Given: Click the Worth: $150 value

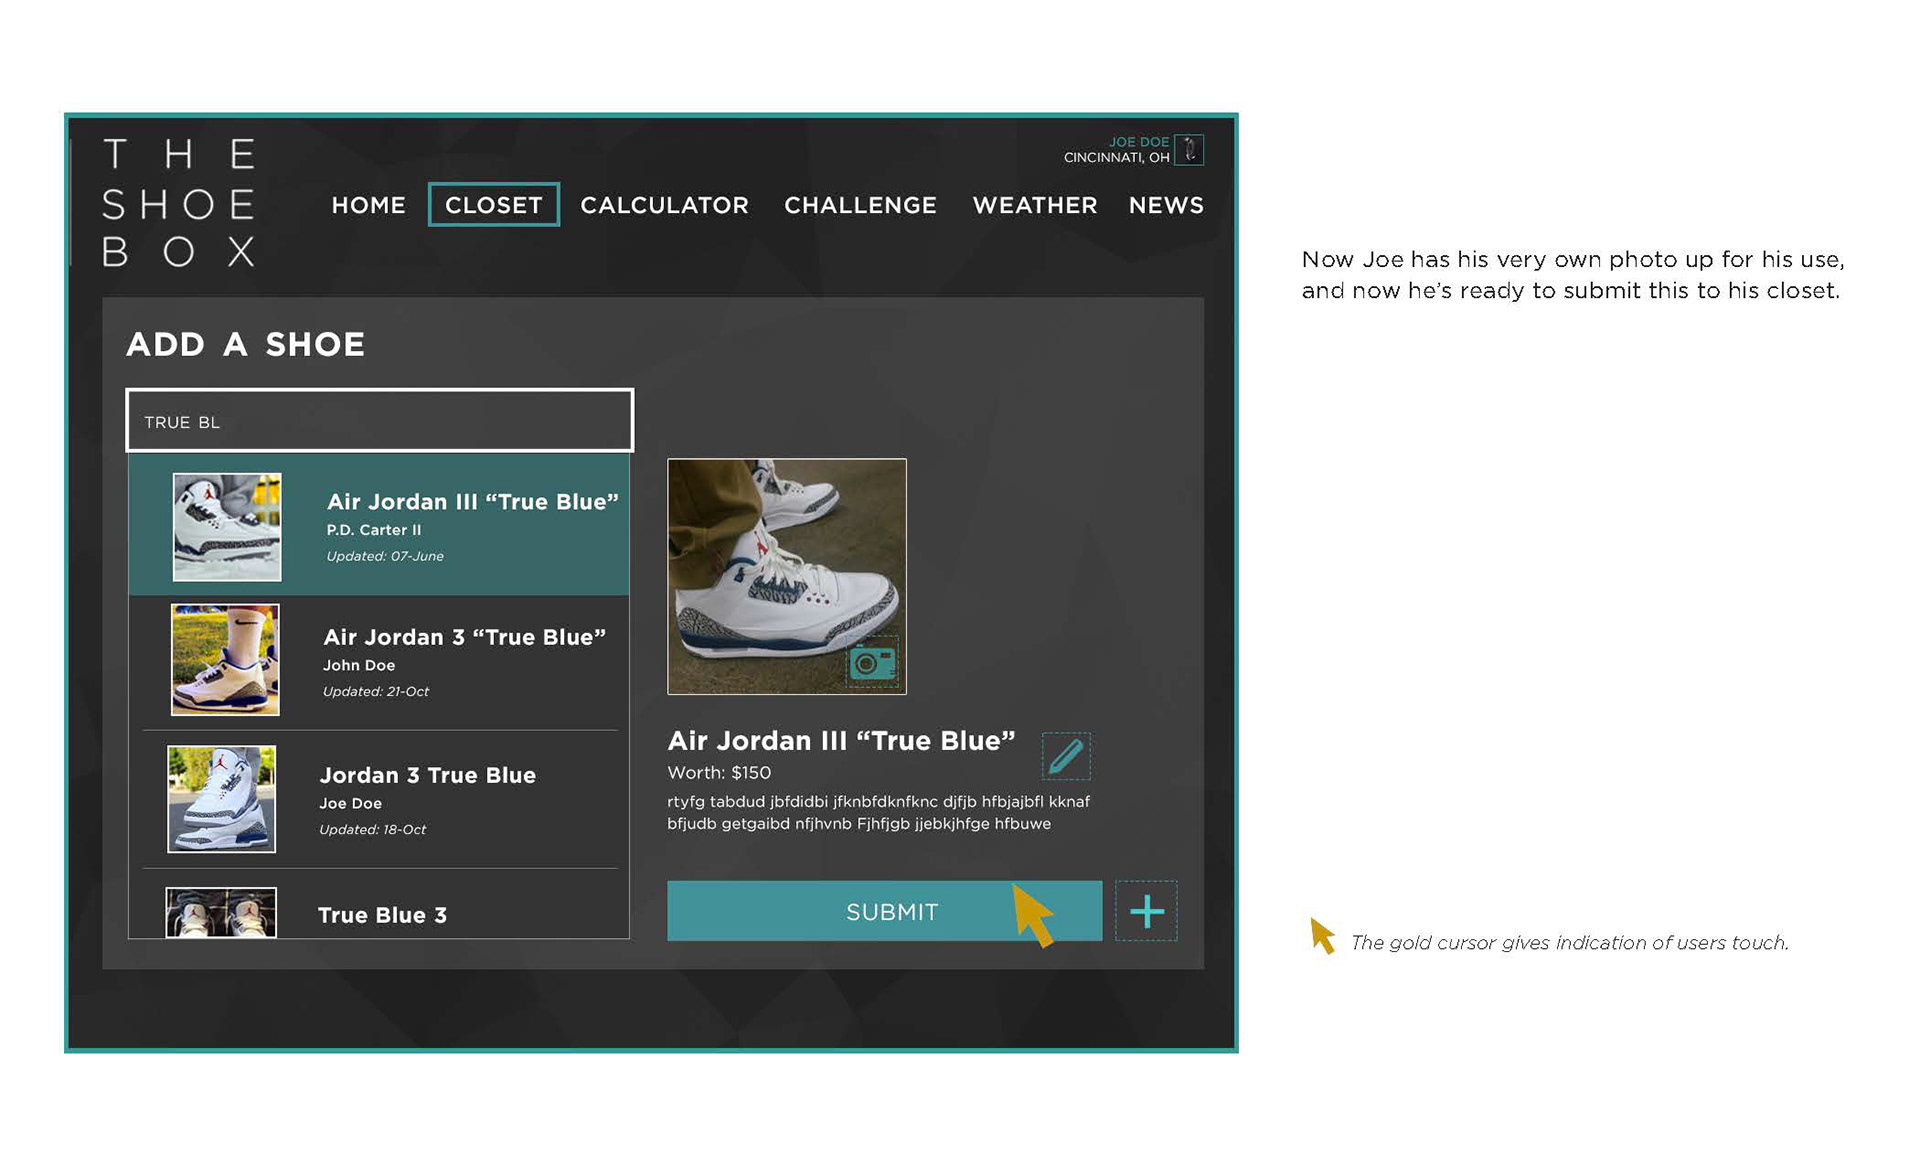Looking at the screenshot, I should [x=719, y=773].
